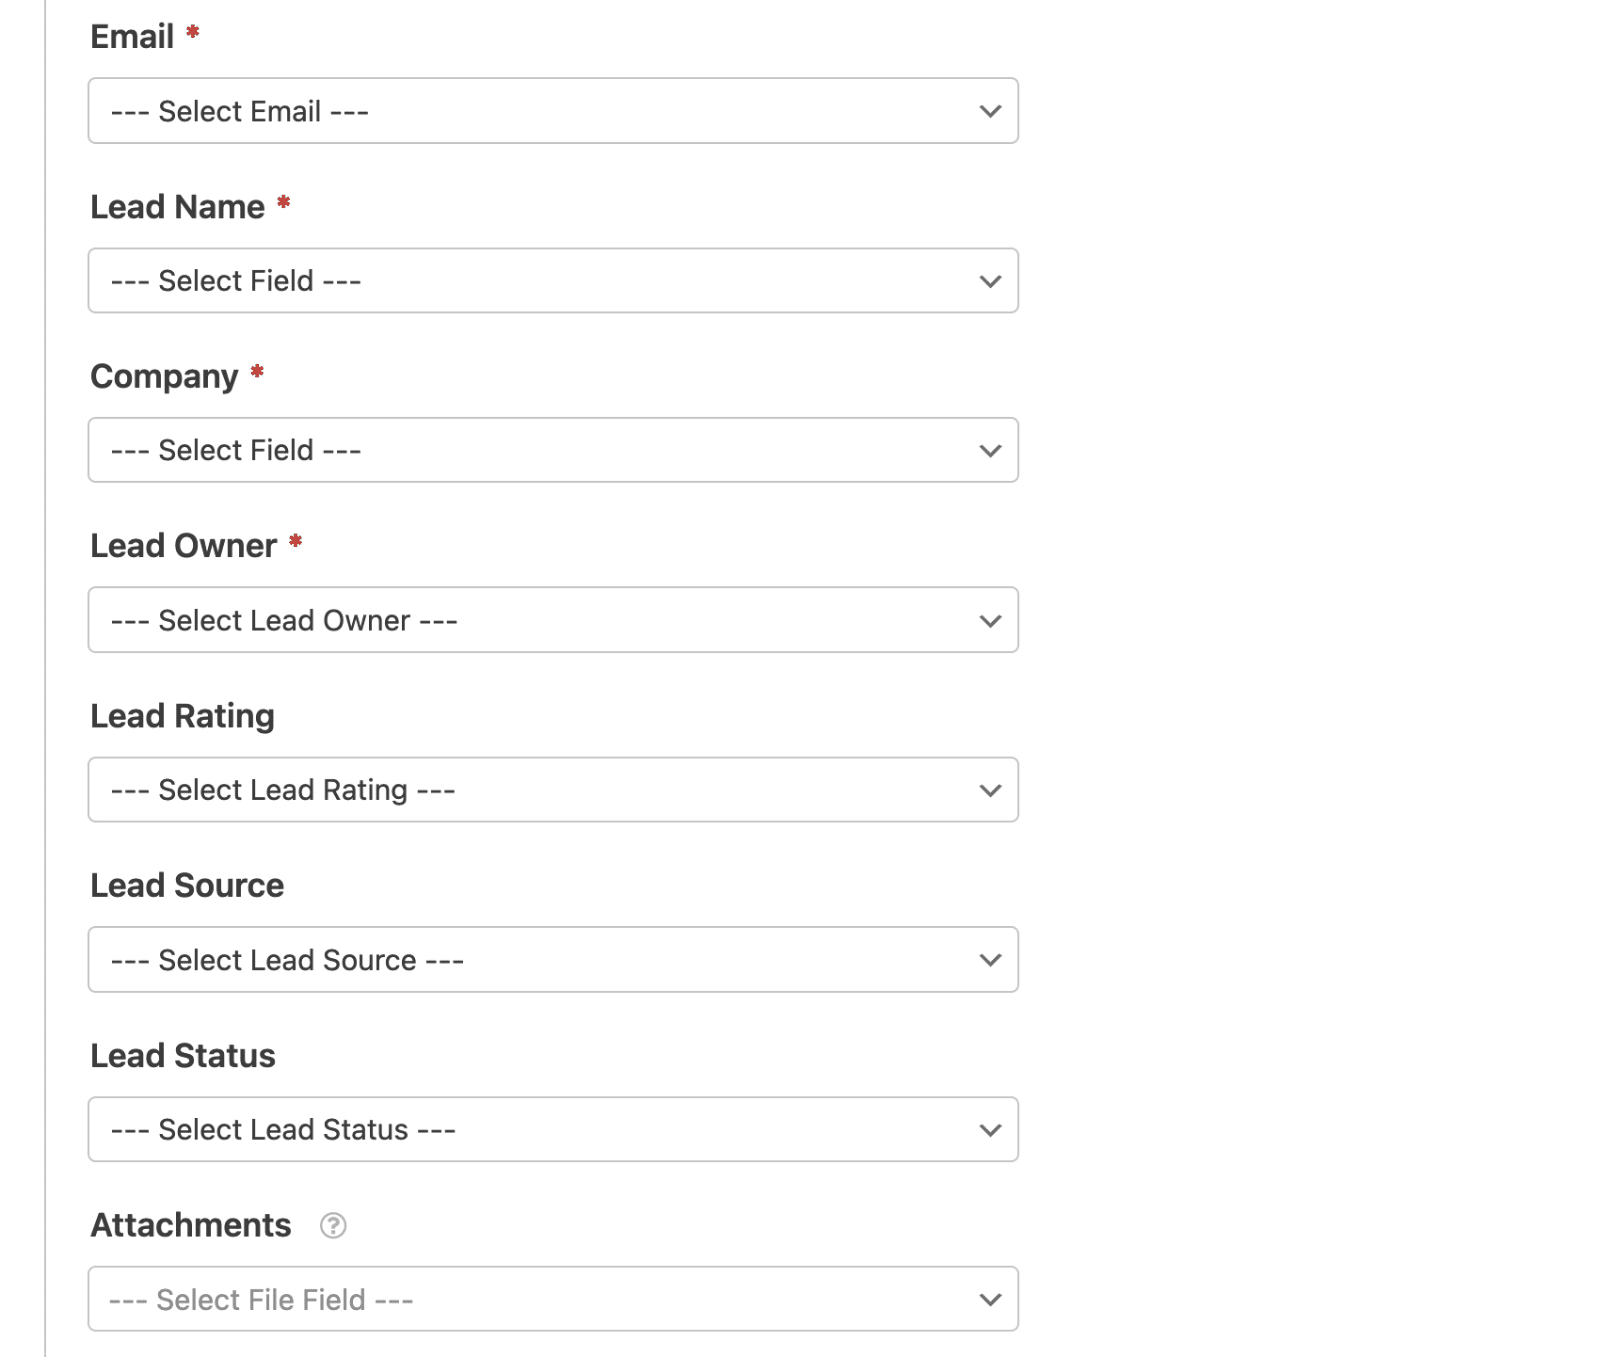Open the Select Lead Source dropdown
This screenshot has height=1357, width=1600.
(553, 960)
